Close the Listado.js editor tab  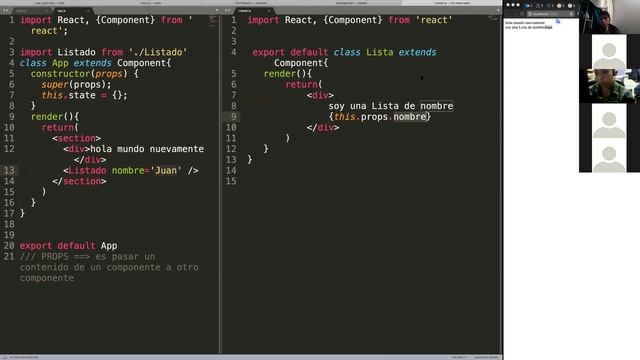[269, 11]
